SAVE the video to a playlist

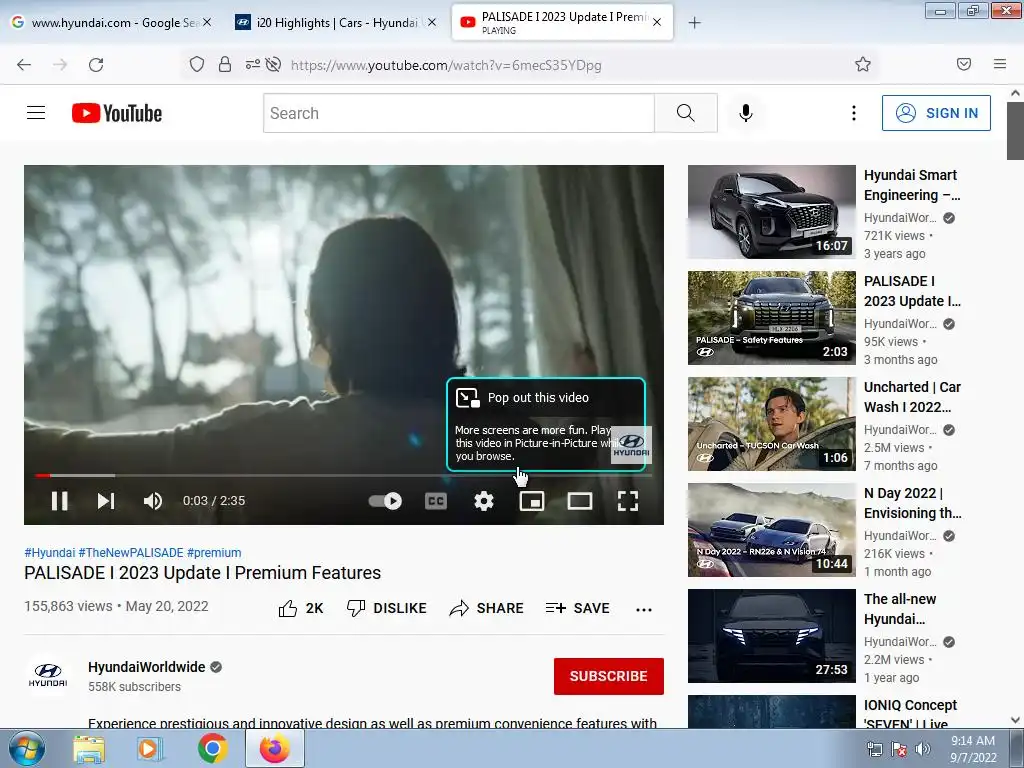577,608
